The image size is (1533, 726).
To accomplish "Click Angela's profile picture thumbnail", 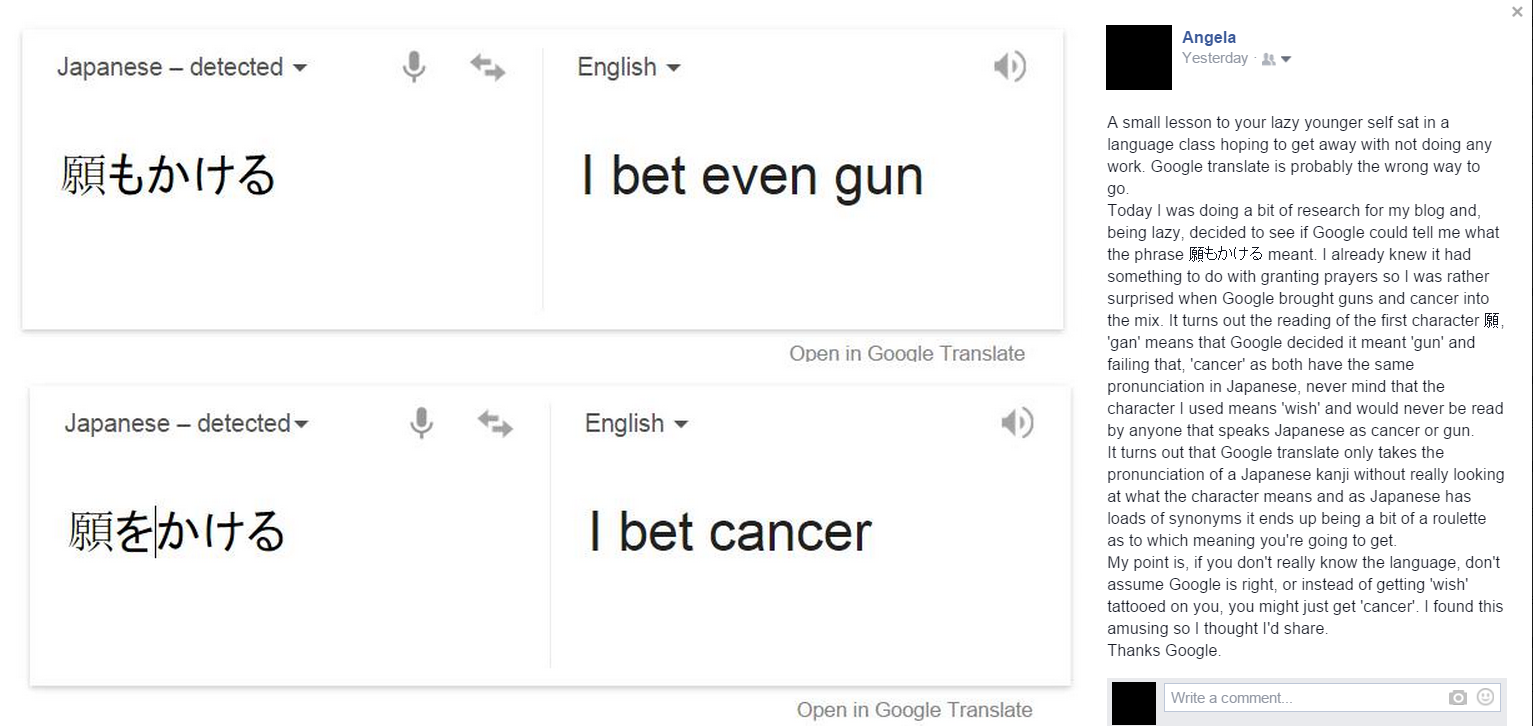I will tap(1139, 57).
